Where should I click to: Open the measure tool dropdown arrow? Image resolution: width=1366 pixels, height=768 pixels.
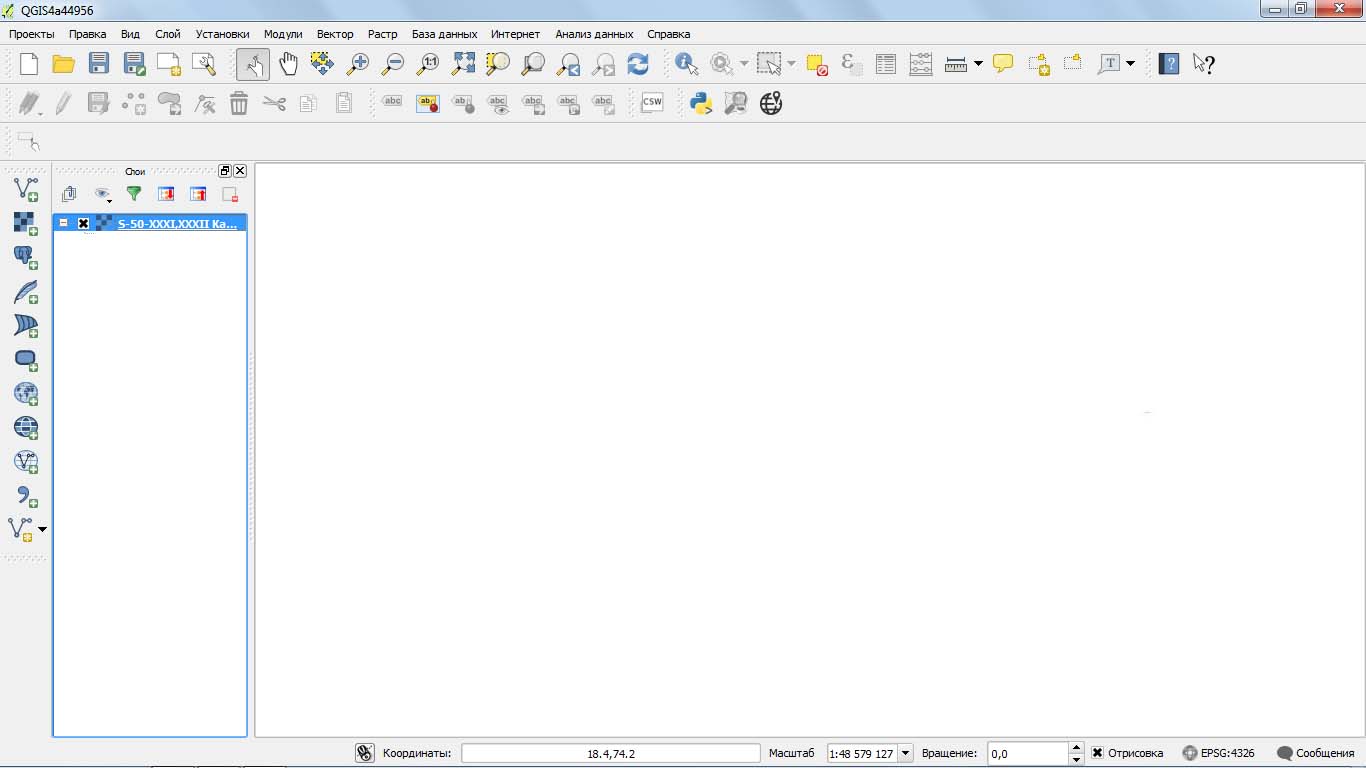[978, 65]
